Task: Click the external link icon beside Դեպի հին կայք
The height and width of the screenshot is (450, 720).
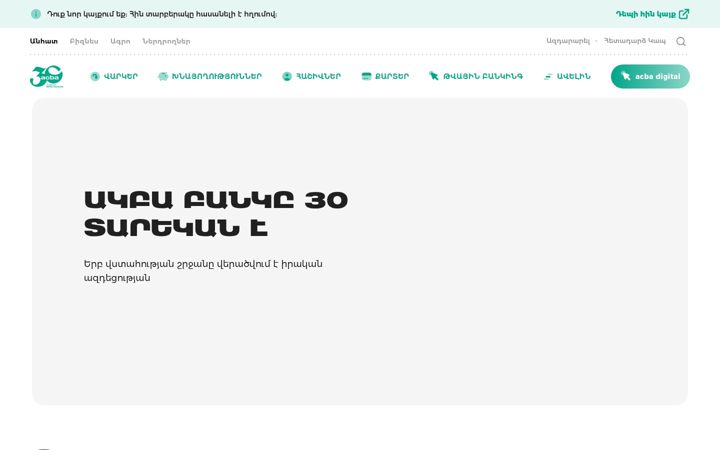Action: point(684,14)
